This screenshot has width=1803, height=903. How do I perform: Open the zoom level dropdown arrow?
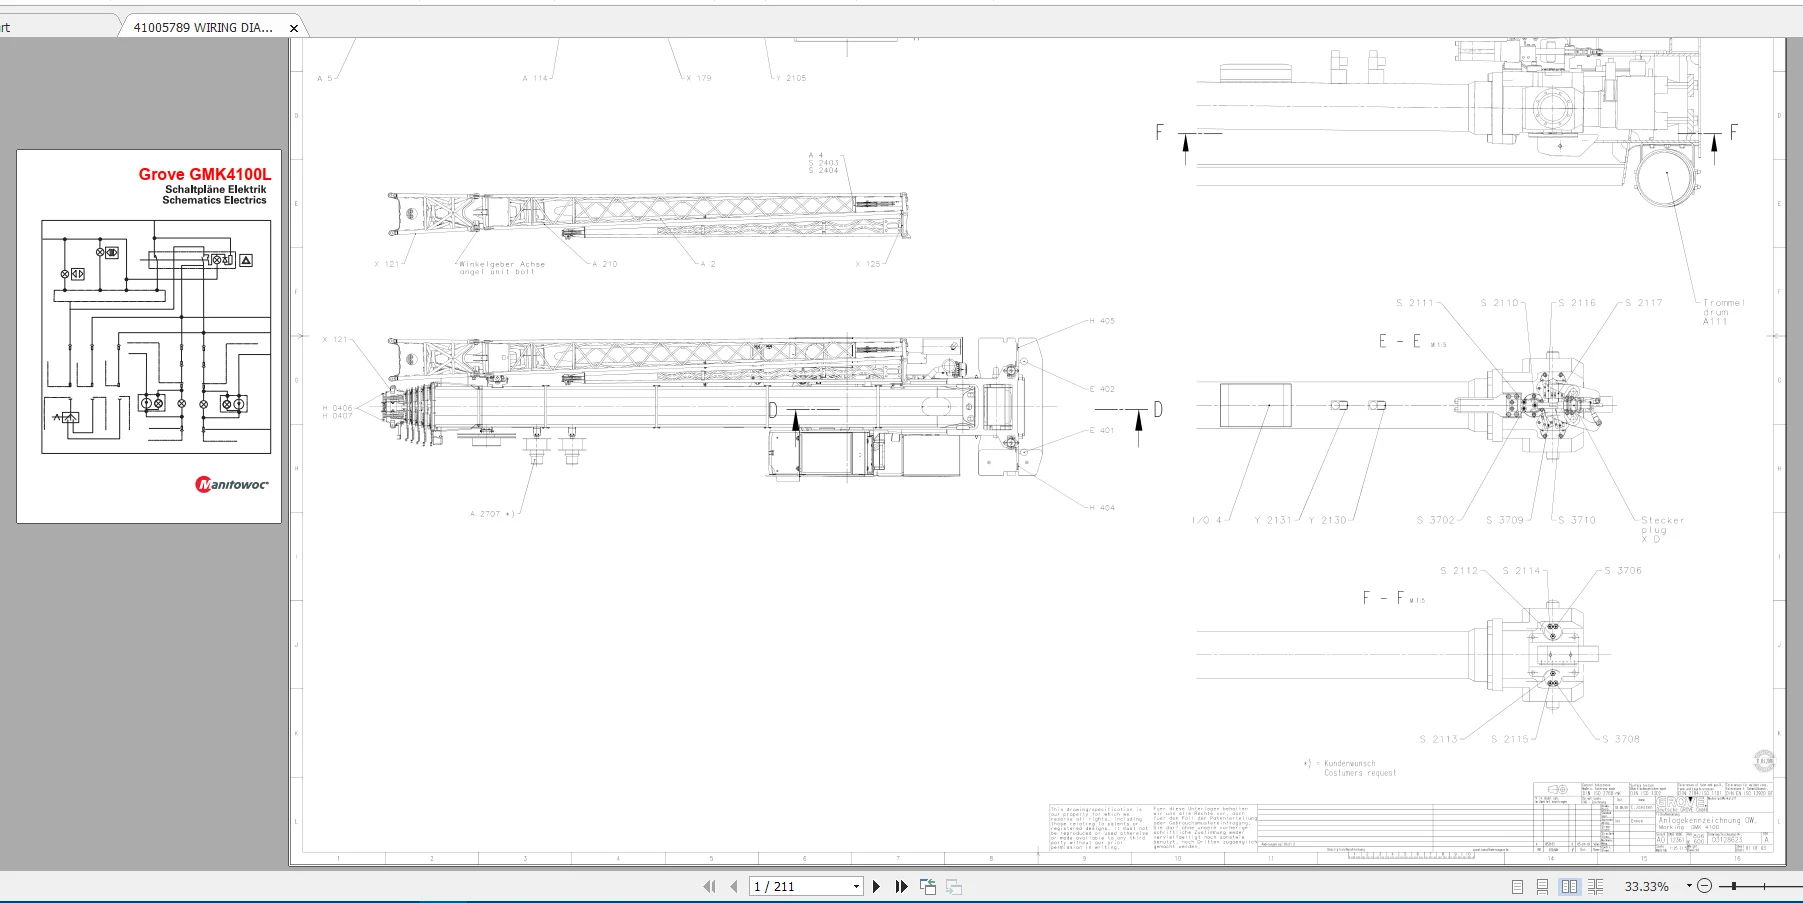1689,886
